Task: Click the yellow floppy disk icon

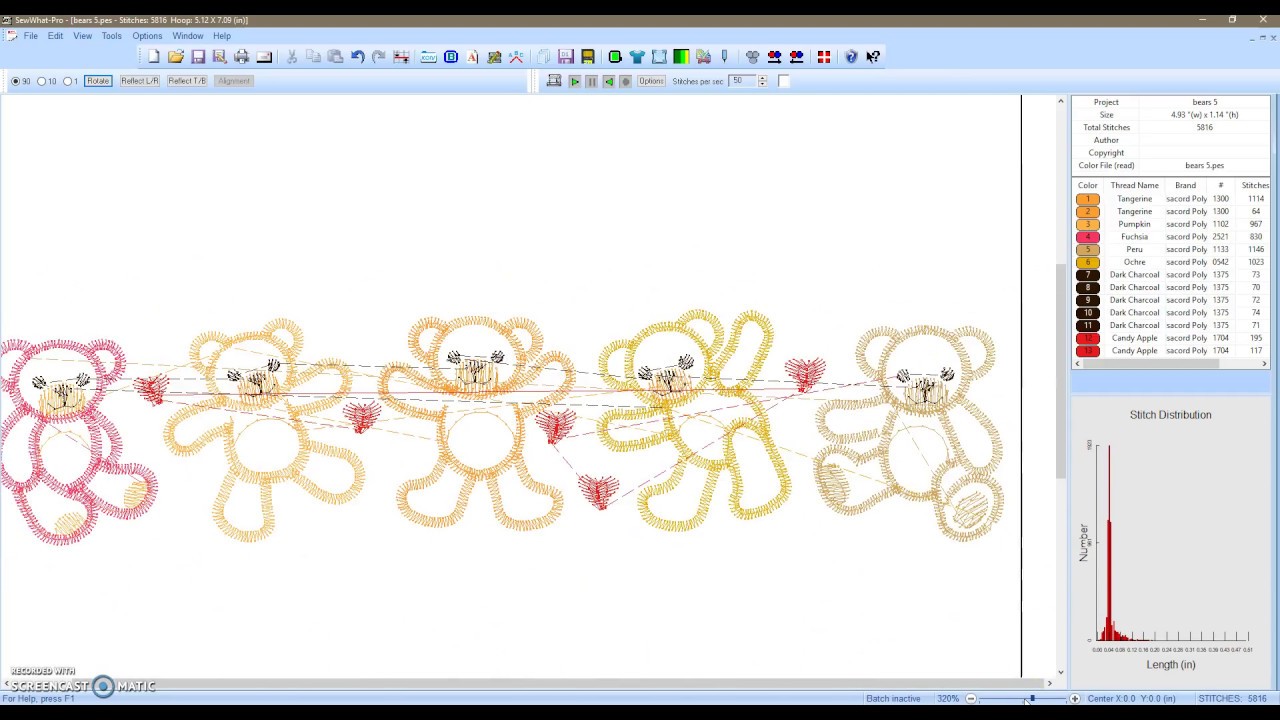Action: [588, 57]
